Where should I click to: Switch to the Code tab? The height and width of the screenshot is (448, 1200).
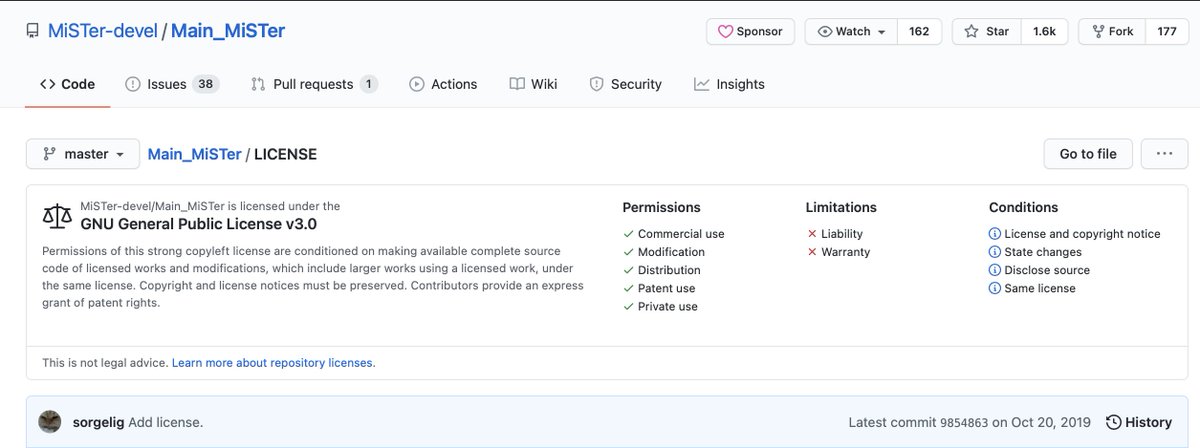click(x=67, y=84)
